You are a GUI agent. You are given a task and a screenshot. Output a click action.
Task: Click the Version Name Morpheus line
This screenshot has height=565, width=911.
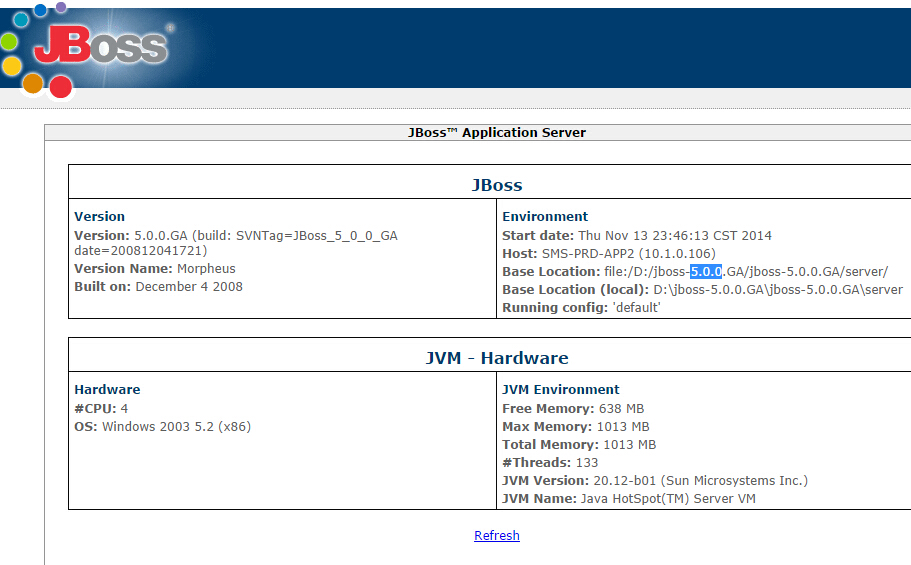(155, 269)
